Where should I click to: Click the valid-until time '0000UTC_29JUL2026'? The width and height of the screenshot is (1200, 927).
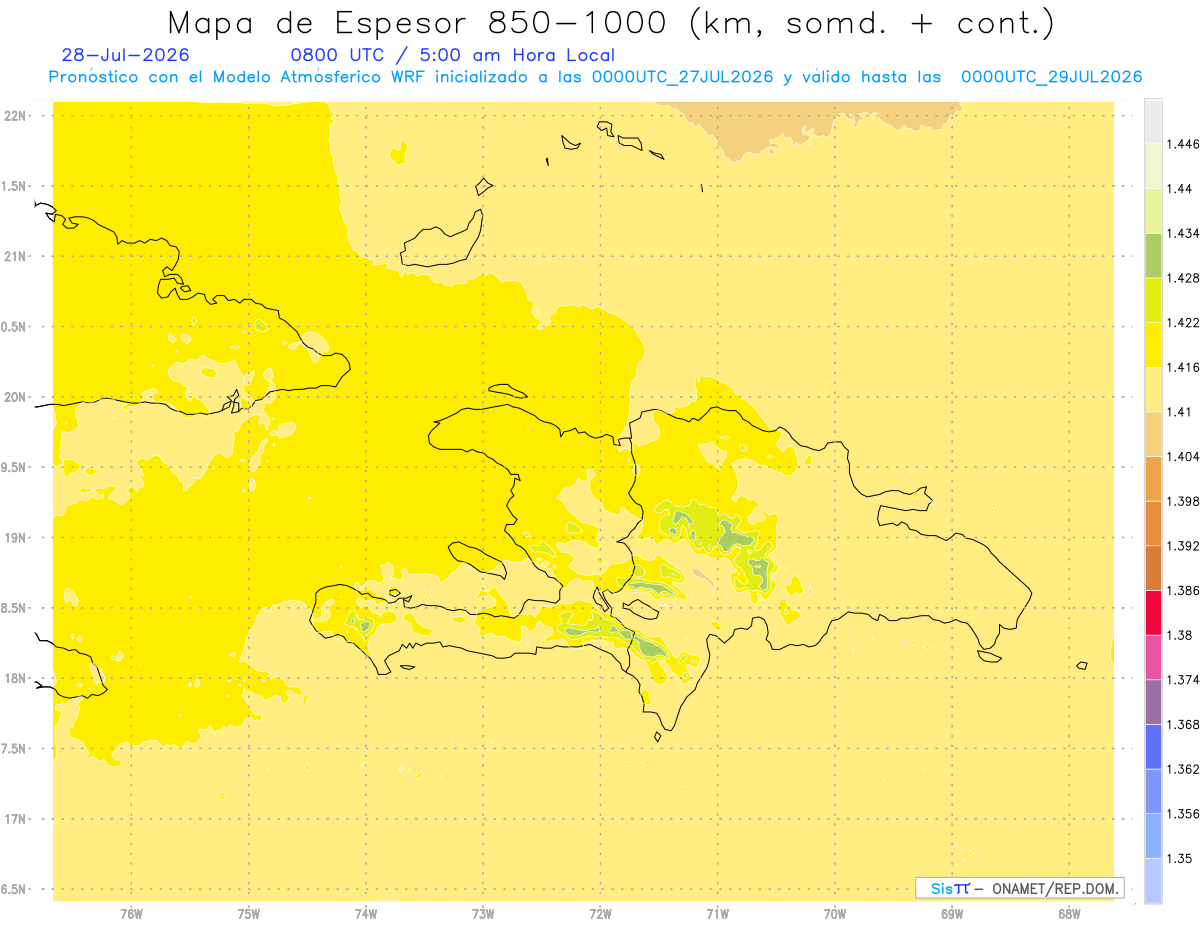coord(1051,77)
